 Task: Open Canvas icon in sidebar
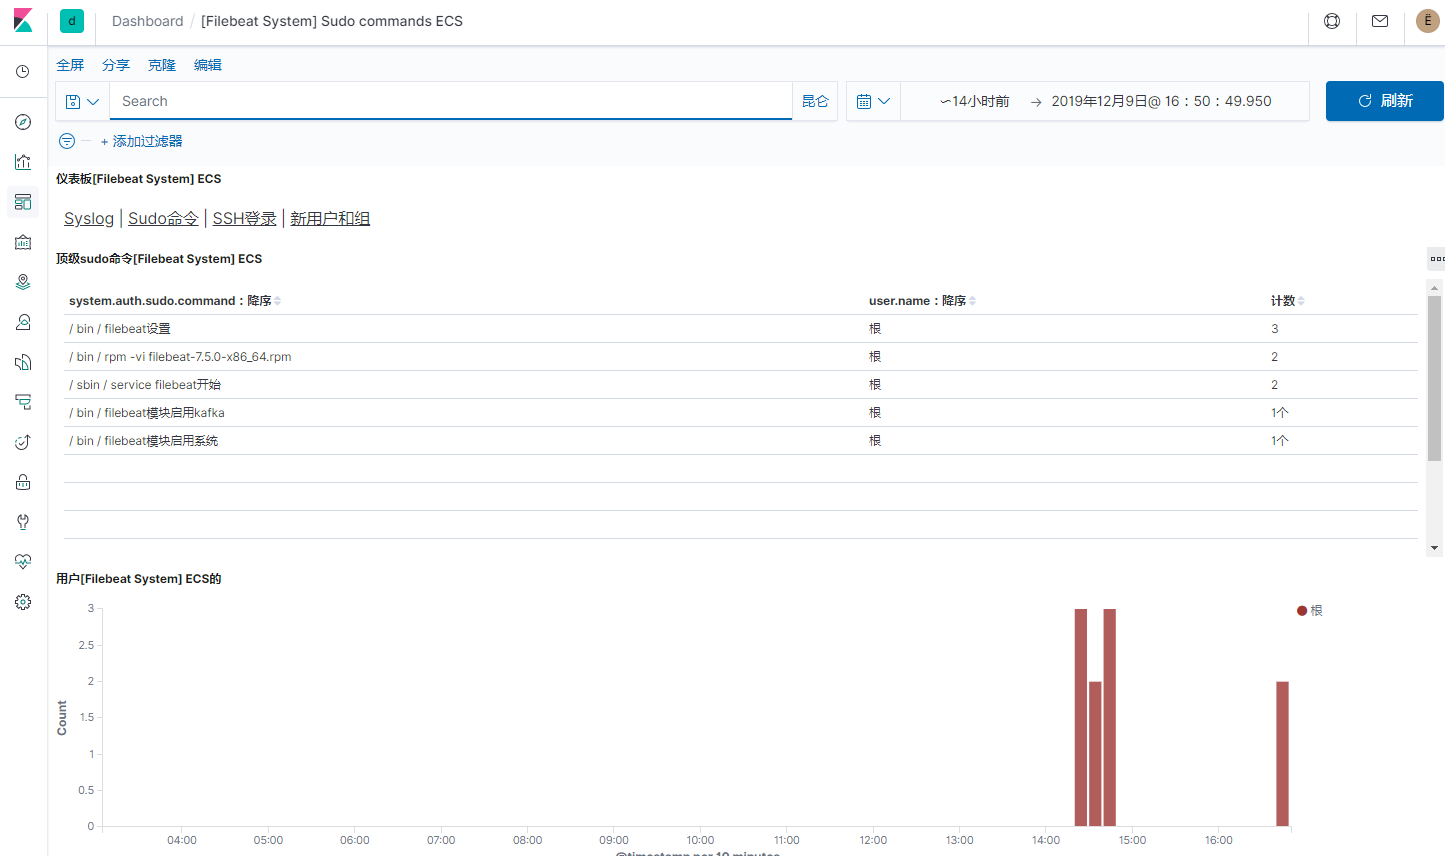pos(23,242)
